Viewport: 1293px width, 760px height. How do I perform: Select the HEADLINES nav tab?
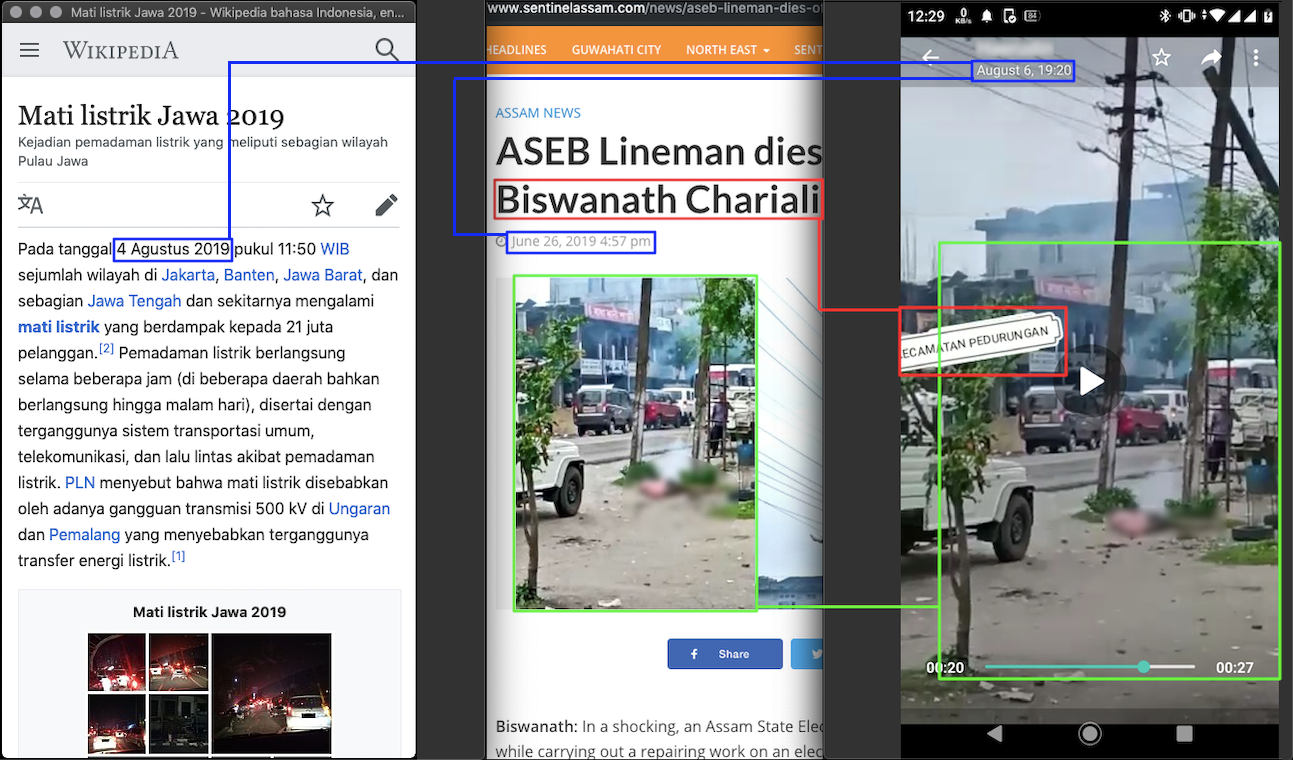pos(518,50)
